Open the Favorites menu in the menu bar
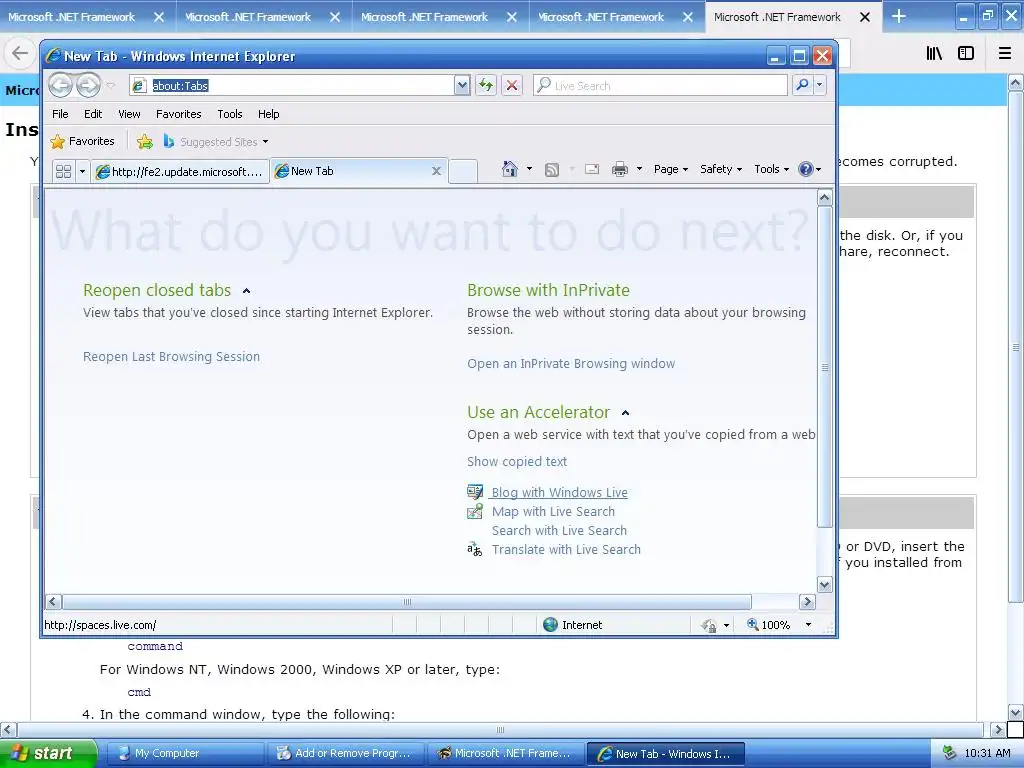Viewport: 1024px width, 768px height. [178, 114]
